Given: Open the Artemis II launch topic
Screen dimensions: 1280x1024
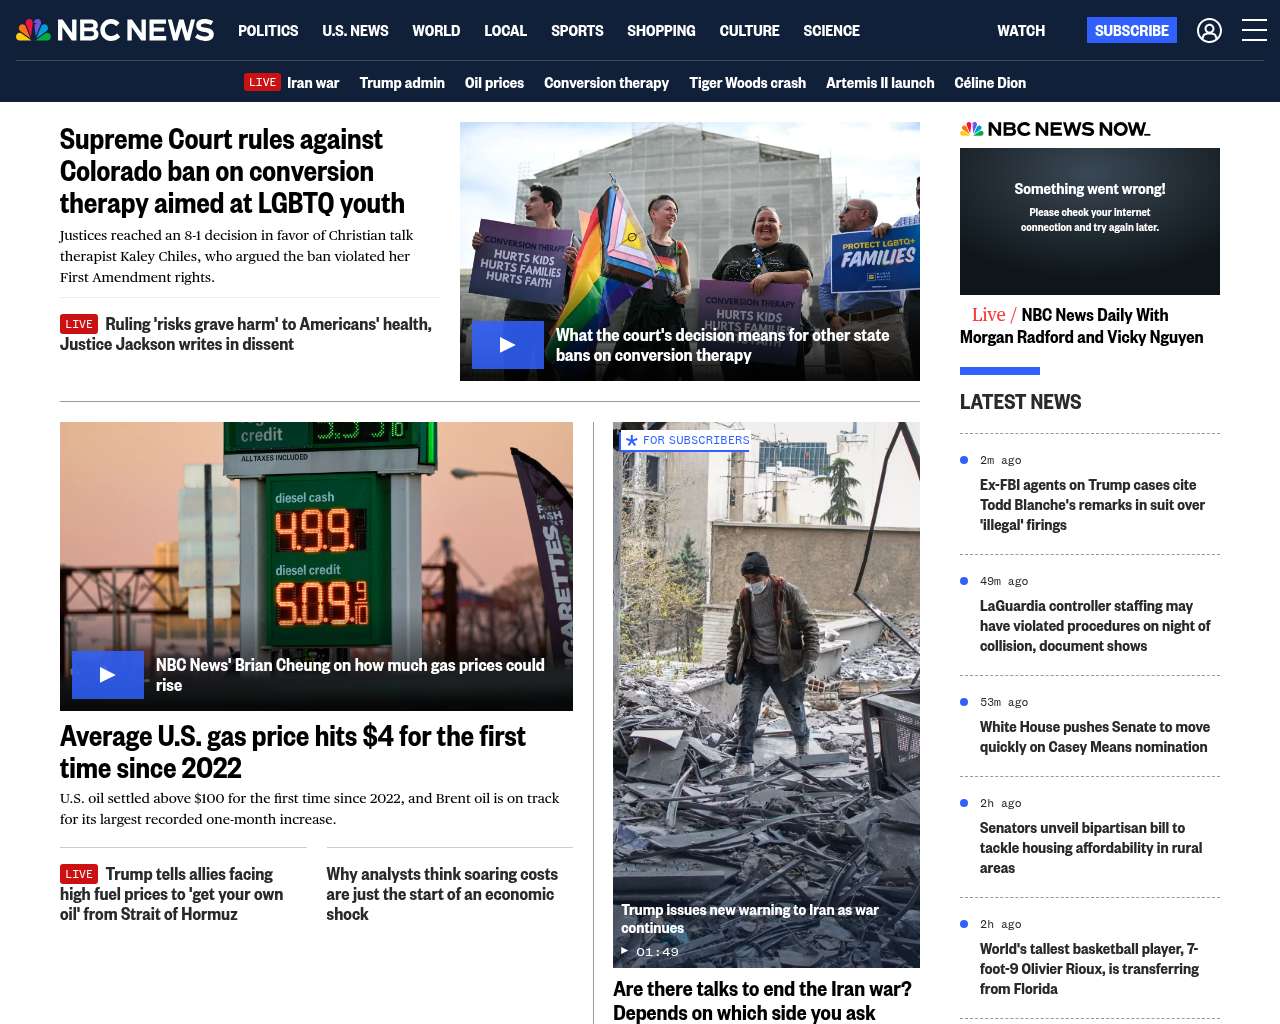Looking at the screenshot, I should (x=880, y=83).
